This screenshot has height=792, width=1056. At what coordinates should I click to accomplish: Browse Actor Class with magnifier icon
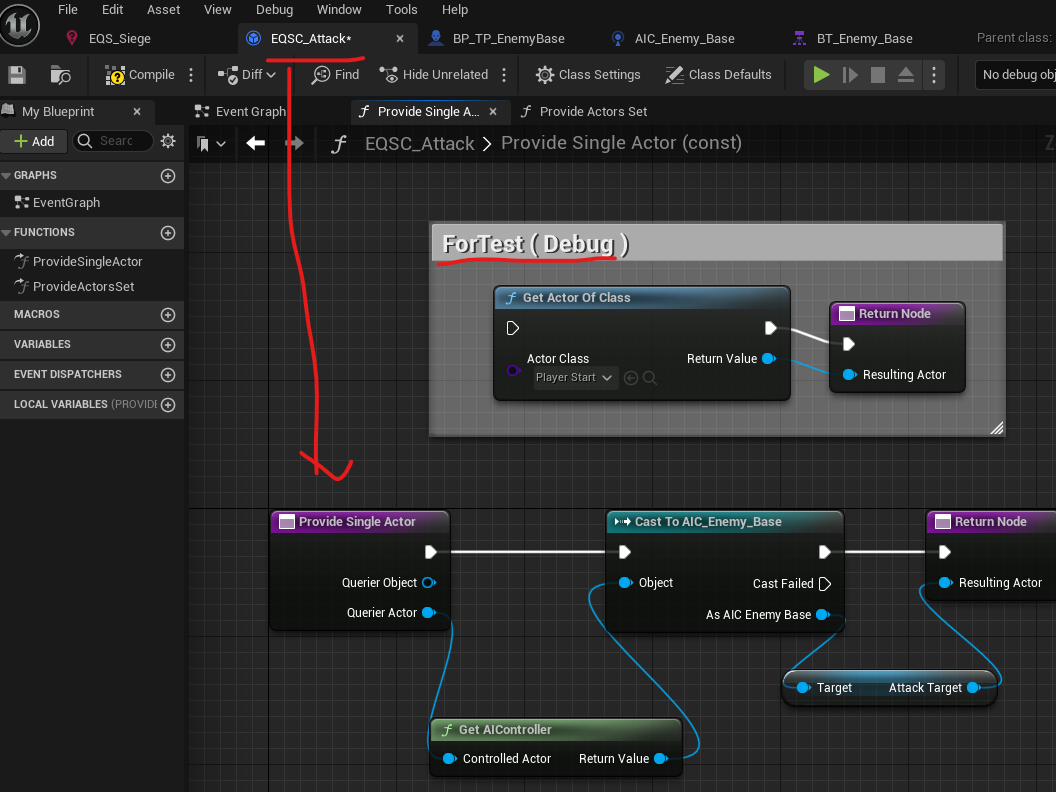pos(650,378)
